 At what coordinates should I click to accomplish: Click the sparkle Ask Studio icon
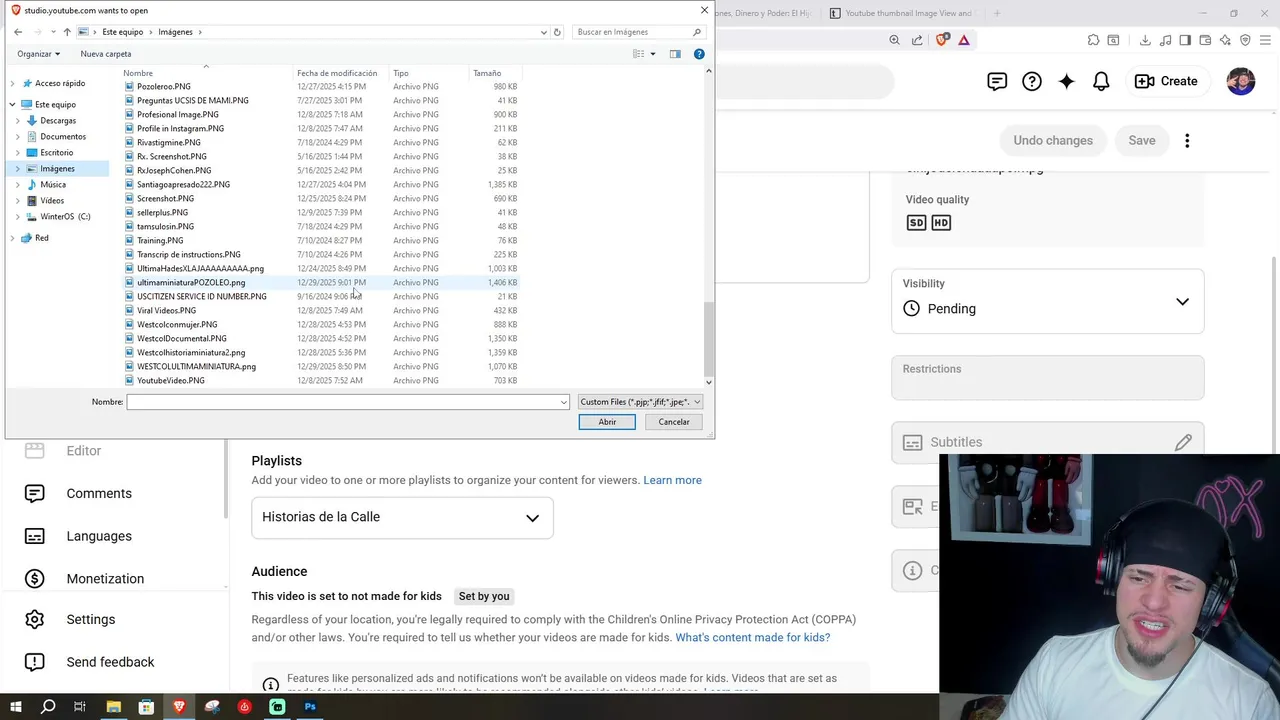tap(1067, 82)
